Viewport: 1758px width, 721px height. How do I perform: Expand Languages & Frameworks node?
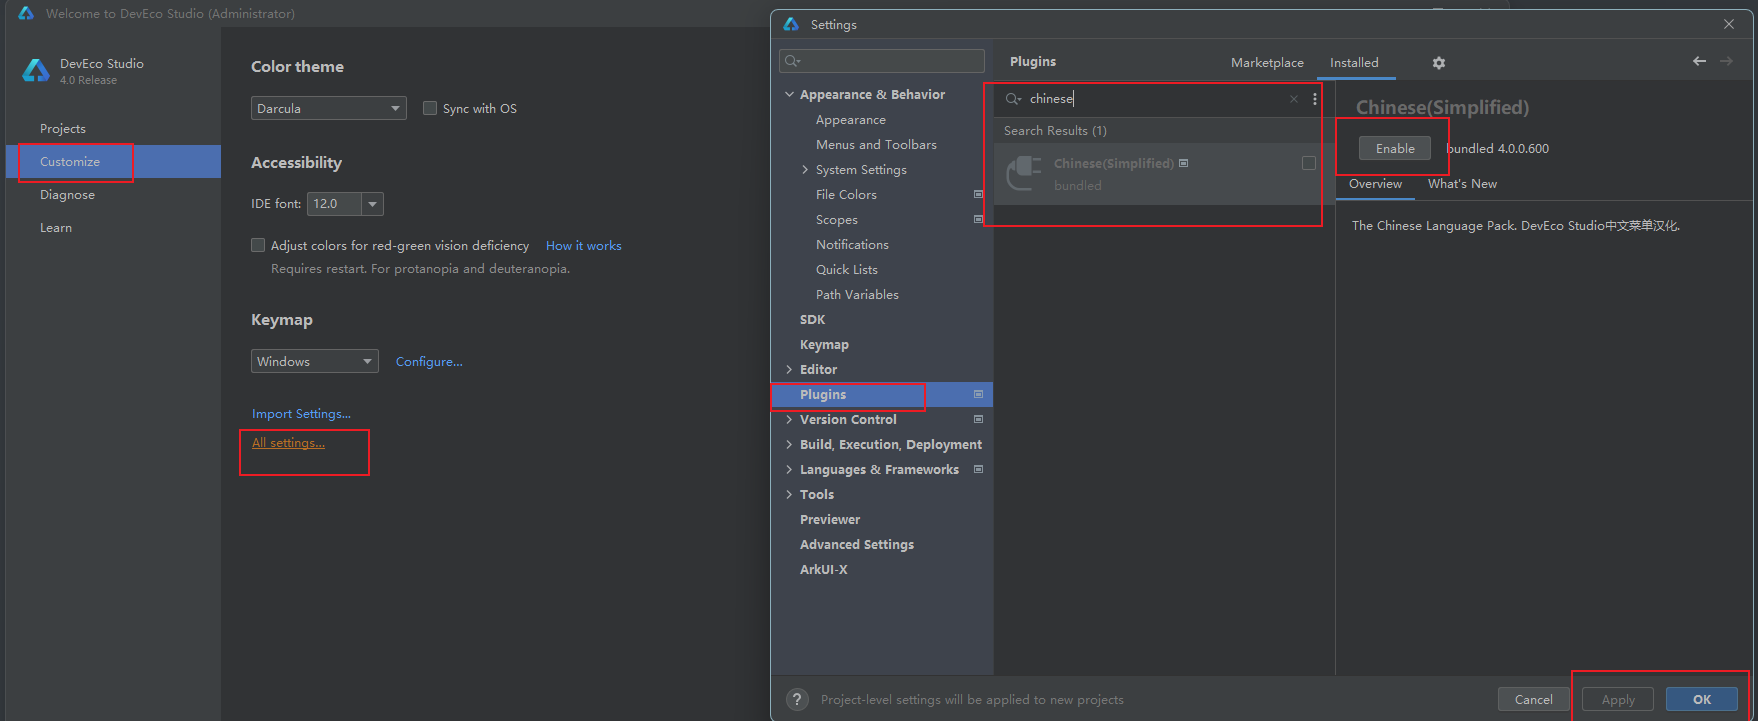coord(789,469)
